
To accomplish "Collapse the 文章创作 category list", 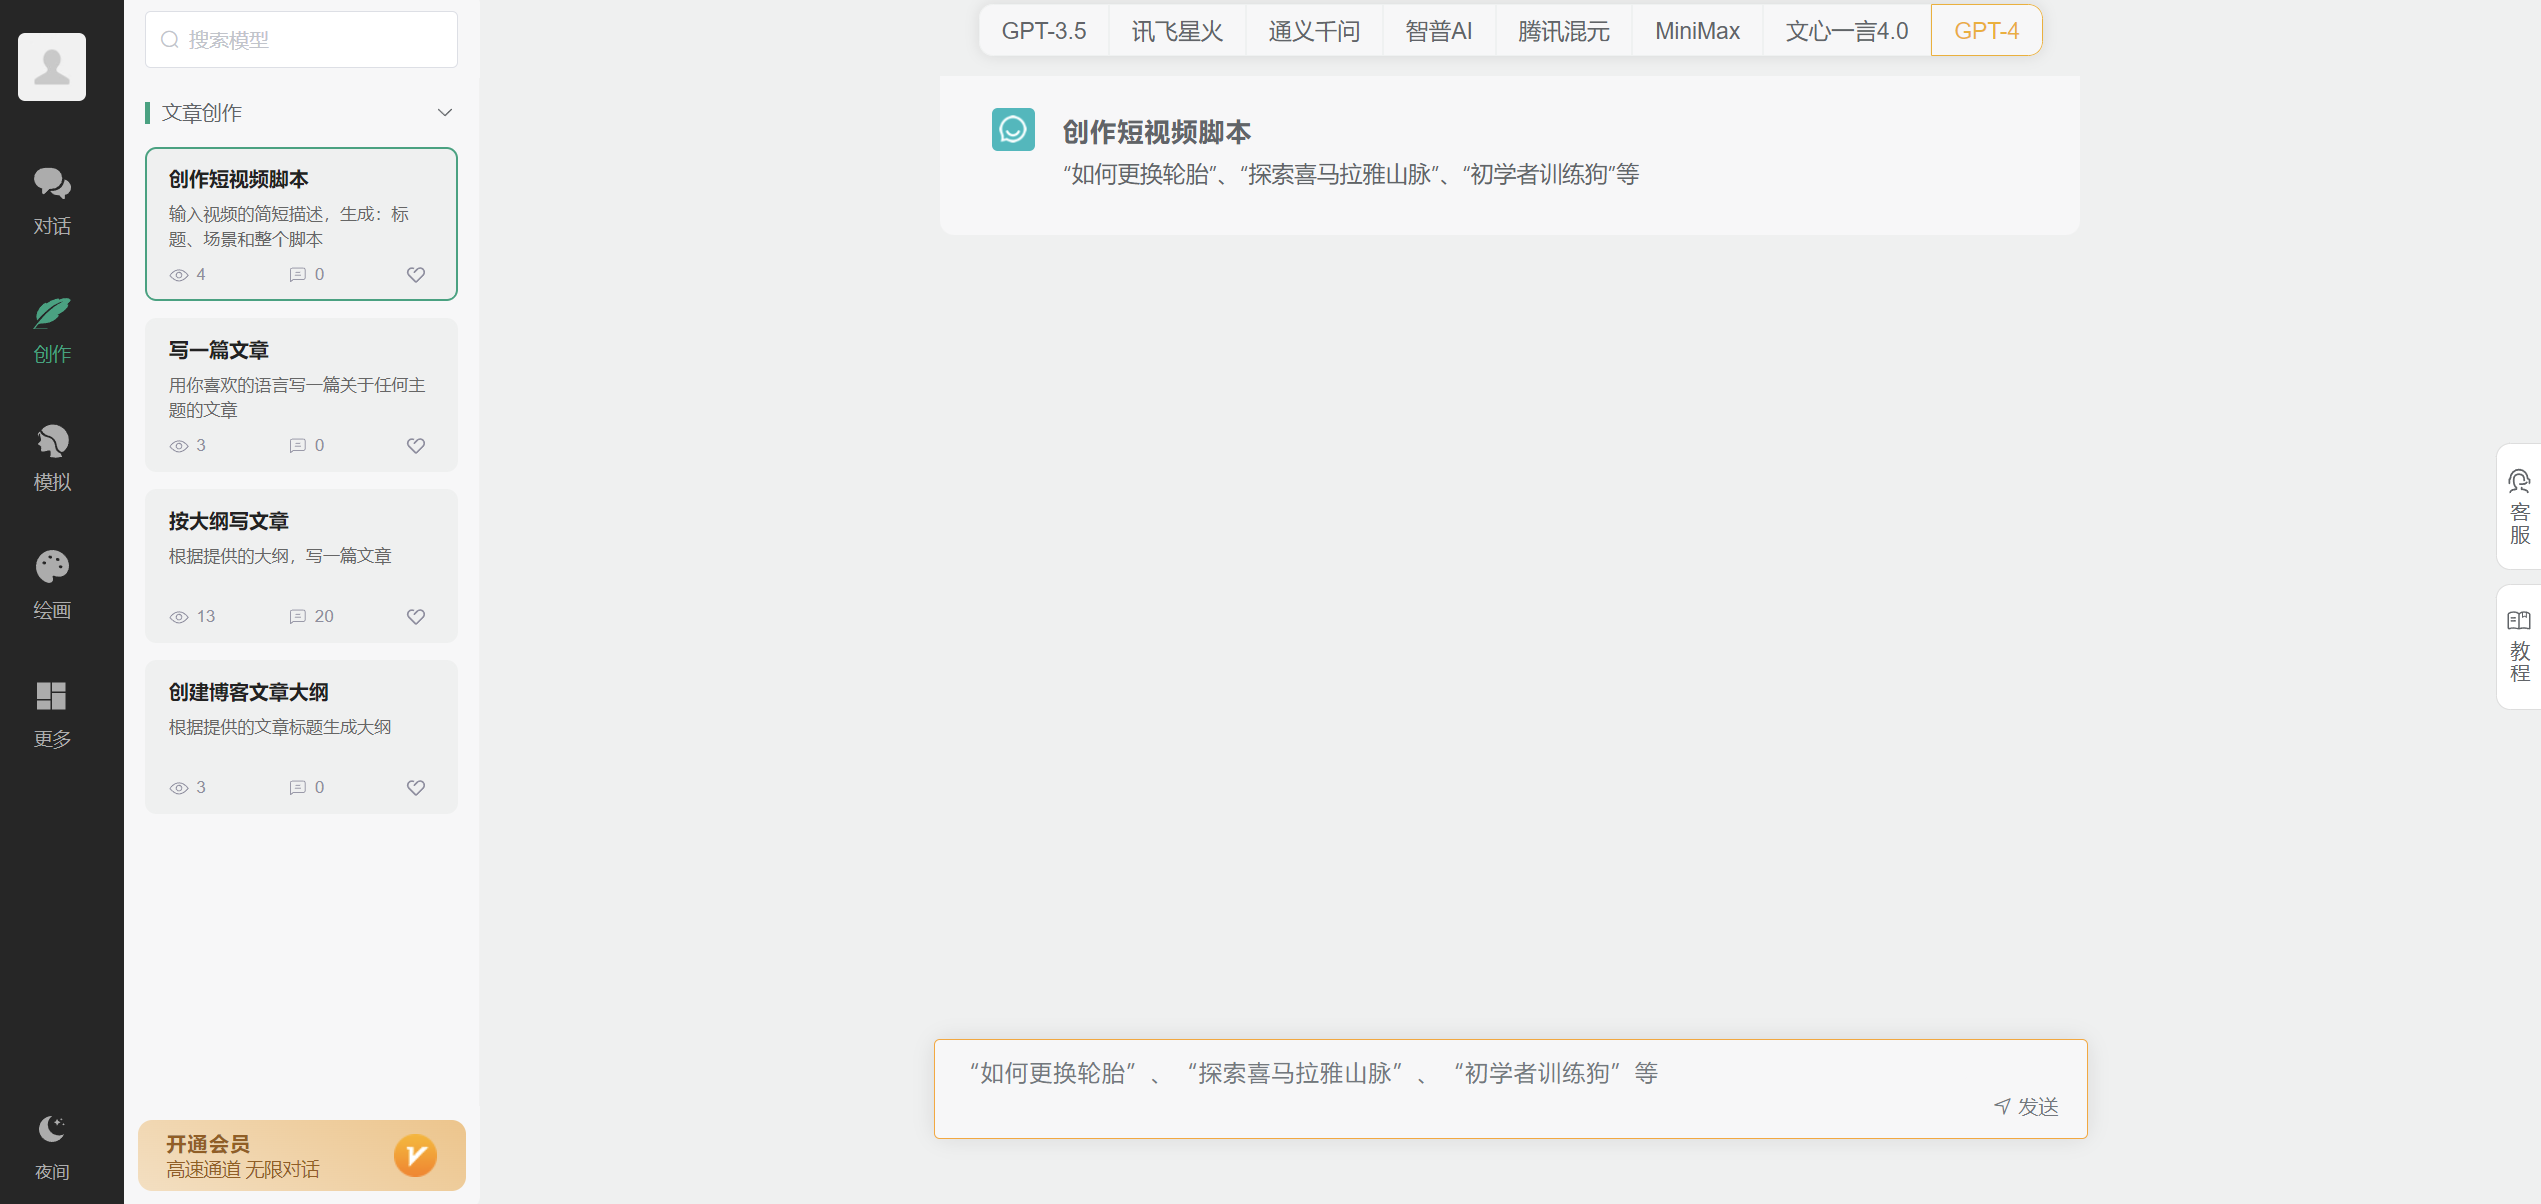I will (445, 112).
